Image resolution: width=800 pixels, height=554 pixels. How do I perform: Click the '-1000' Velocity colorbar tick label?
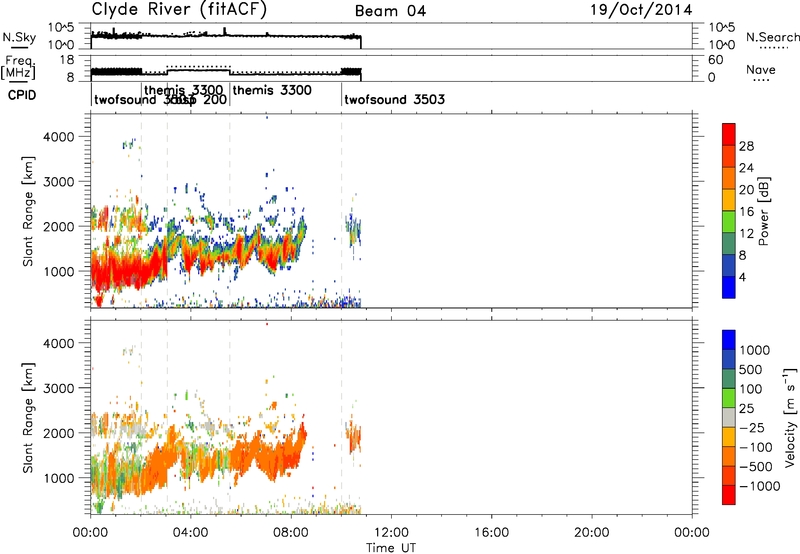tap(760, 486)
